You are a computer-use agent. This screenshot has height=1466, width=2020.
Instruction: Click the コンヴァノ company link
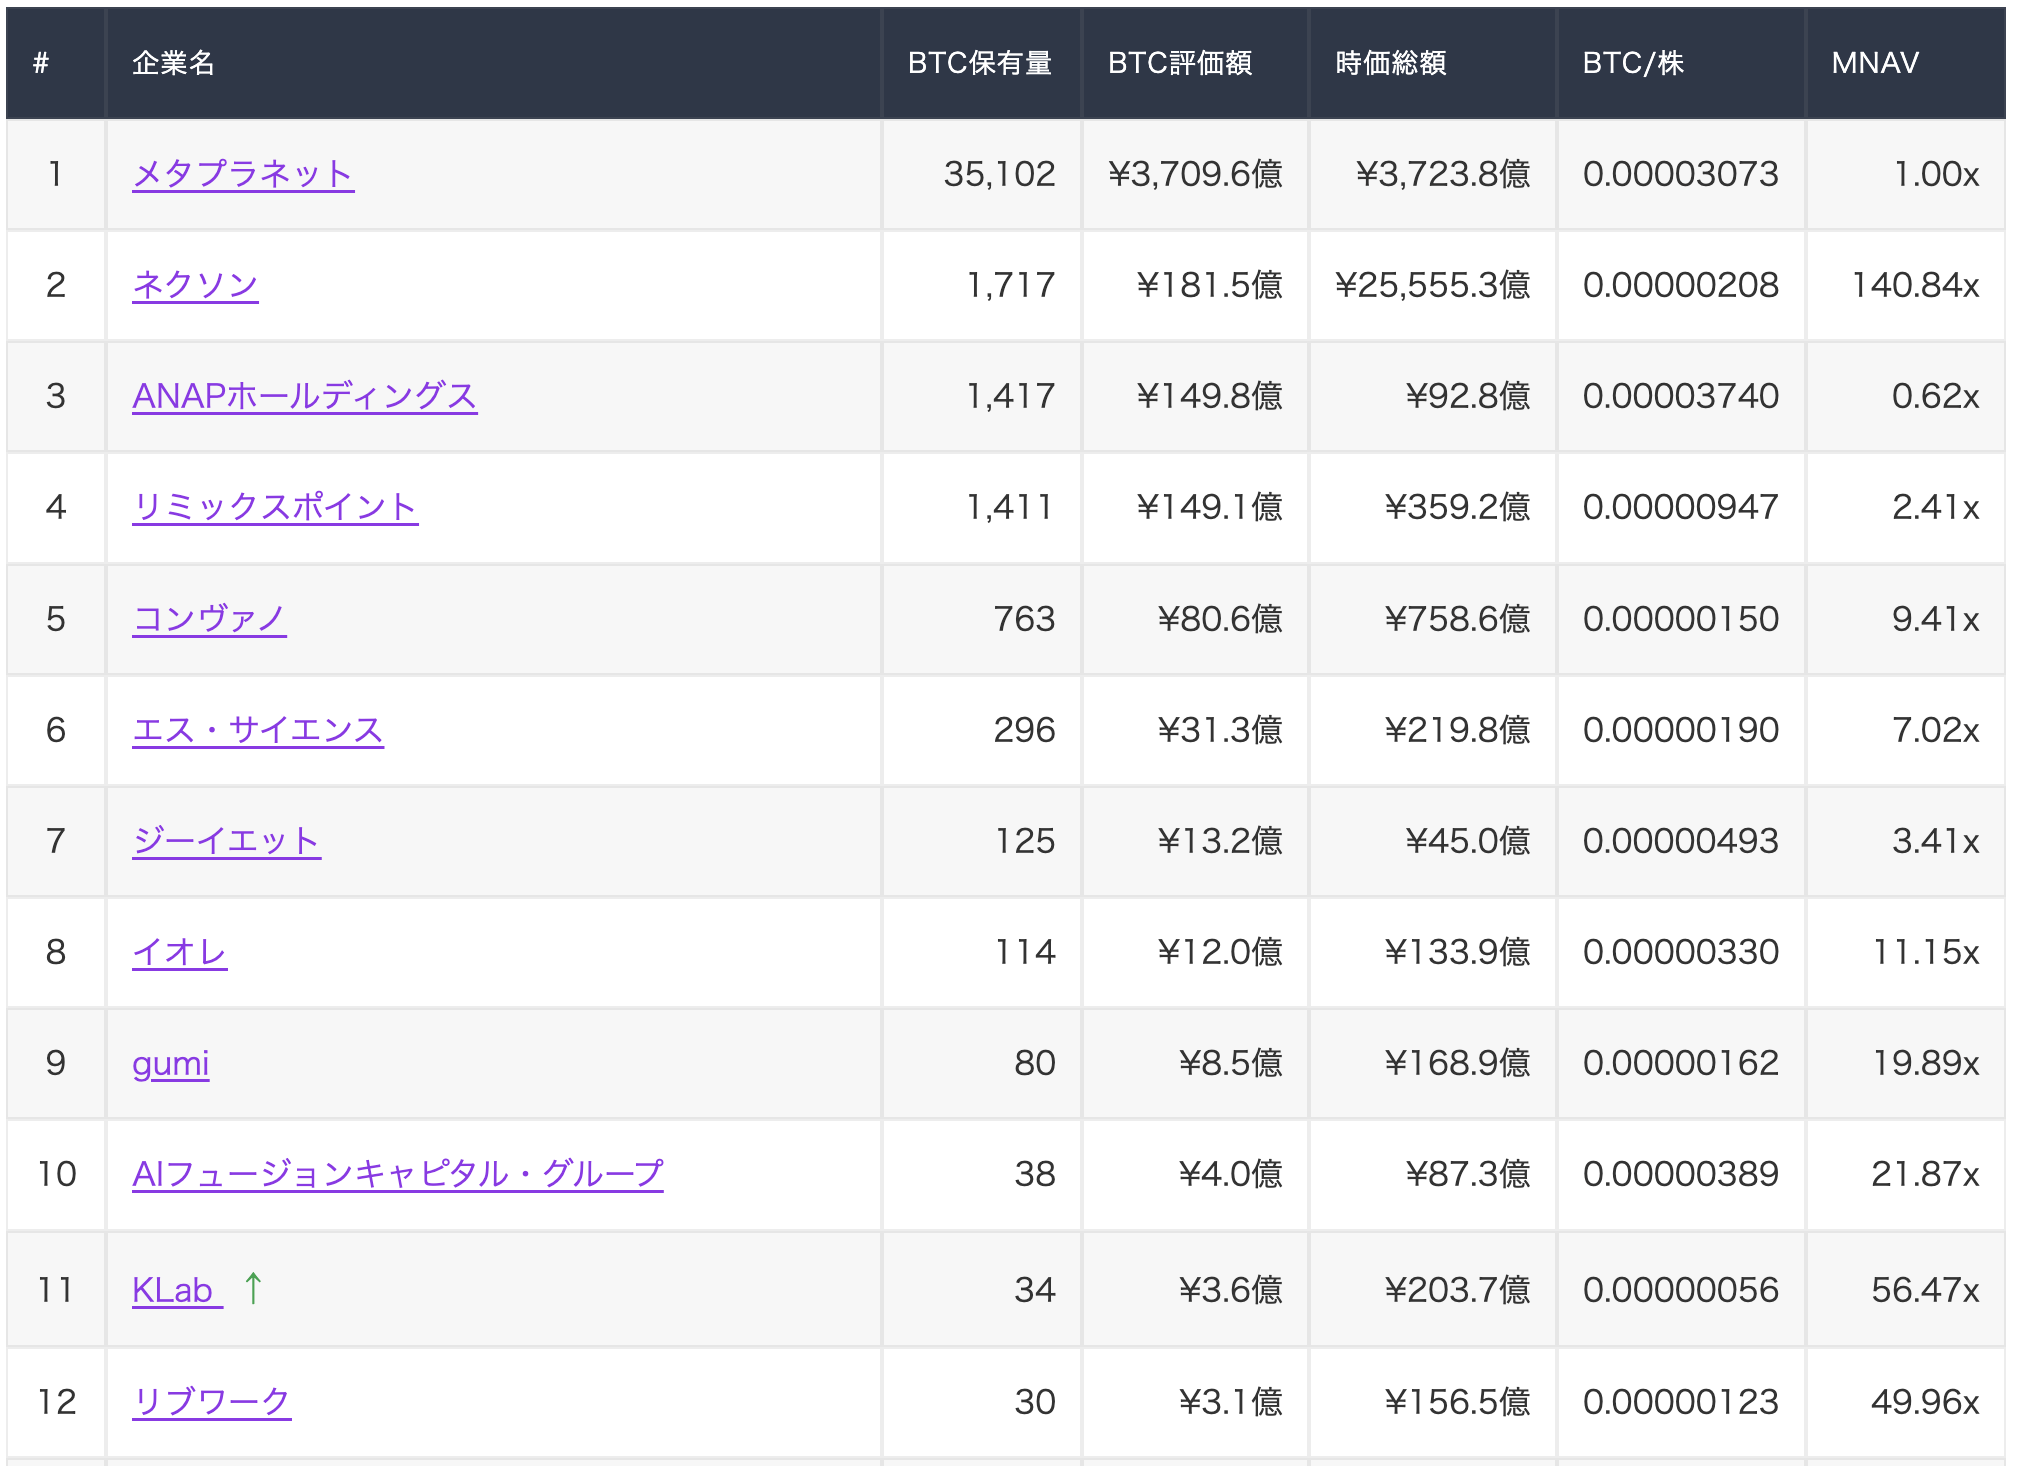(209, 618)
